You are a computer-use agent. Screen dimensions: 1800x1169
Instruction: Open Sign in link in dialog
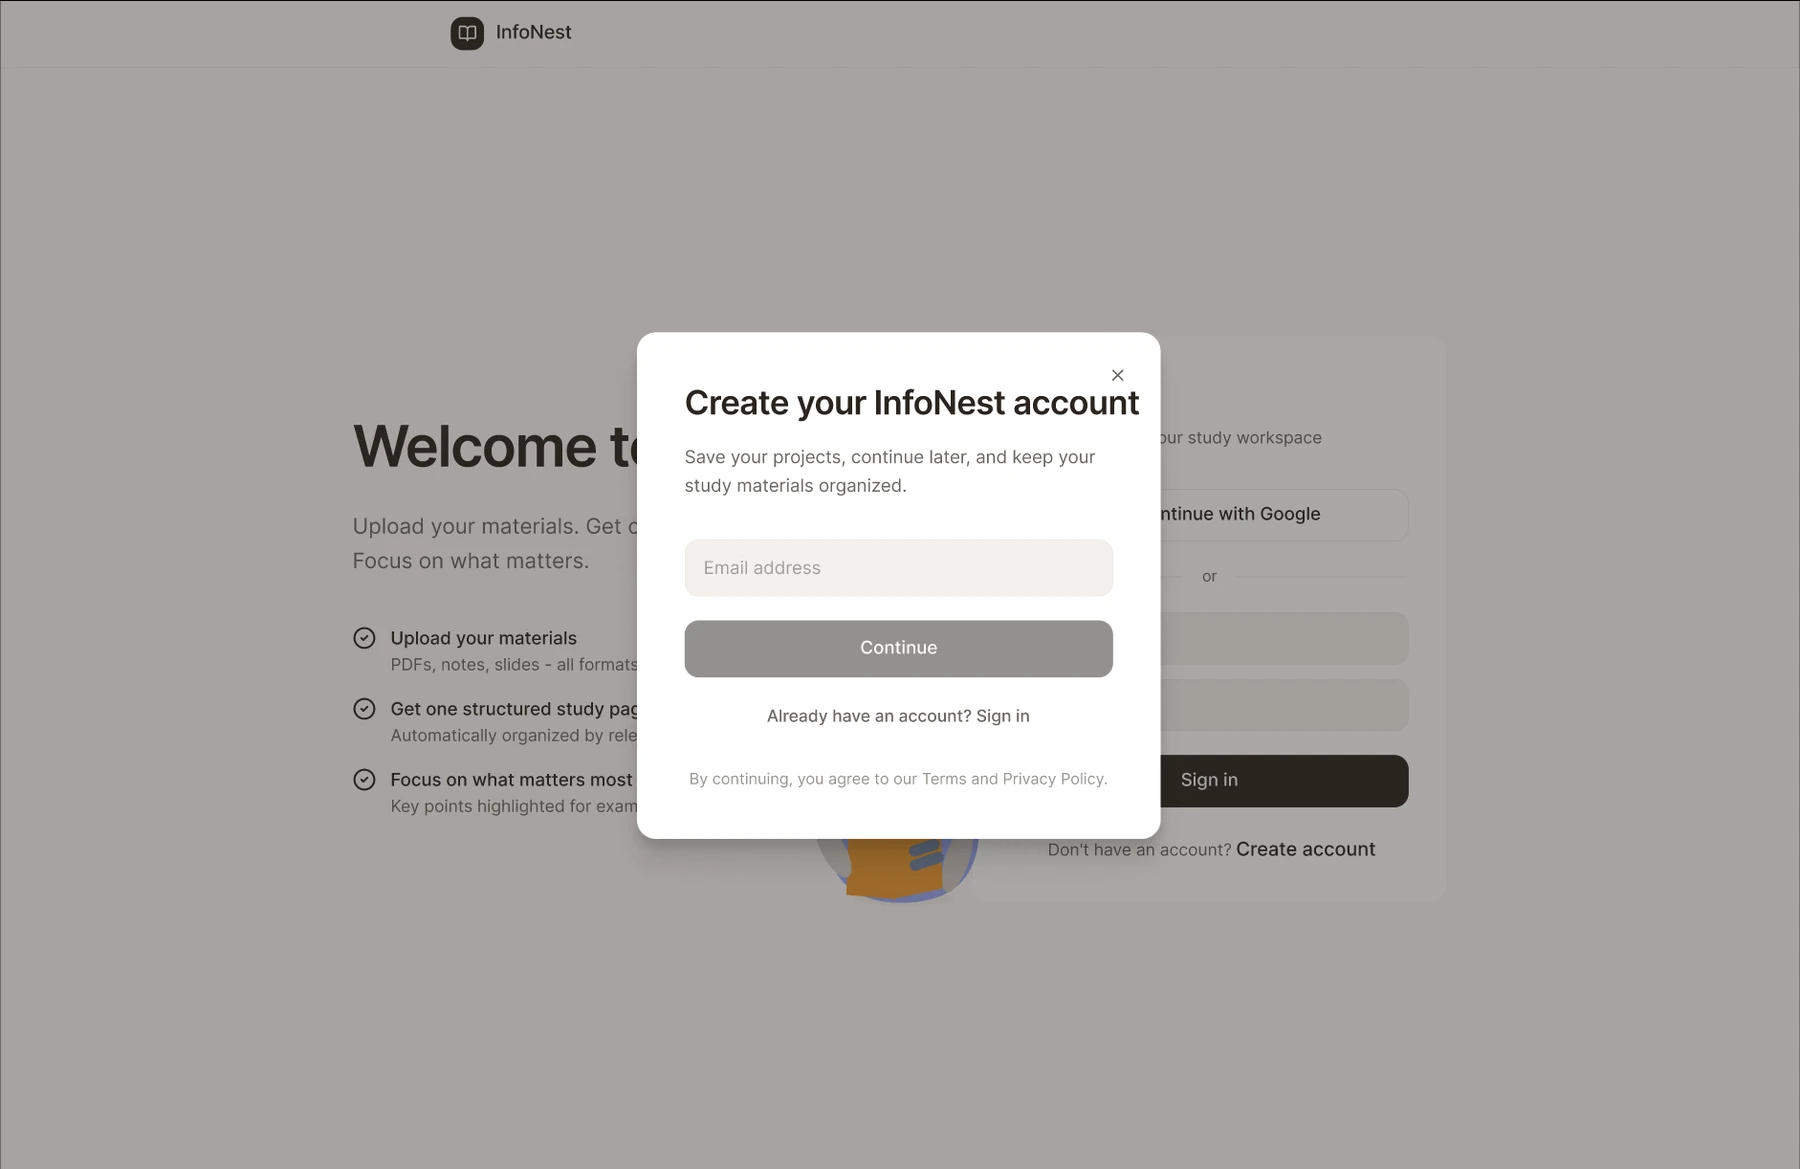(x=1002, y=716)
